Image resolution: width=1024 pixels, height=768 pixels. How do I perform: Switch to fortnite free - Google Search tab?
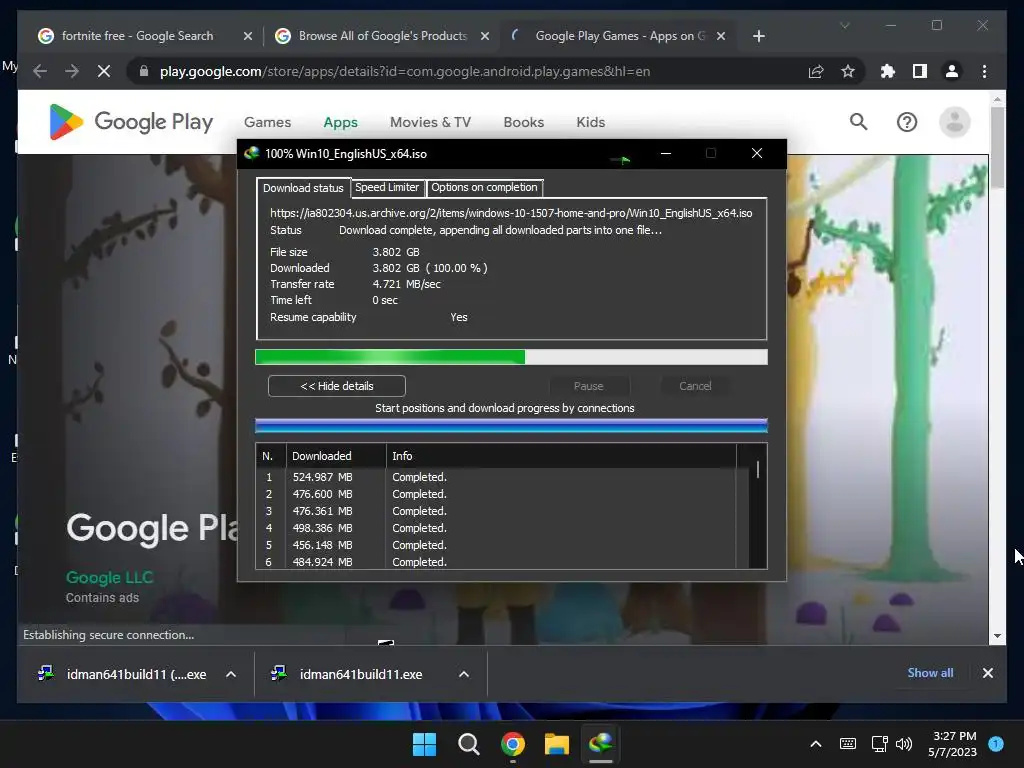(136, 36)
